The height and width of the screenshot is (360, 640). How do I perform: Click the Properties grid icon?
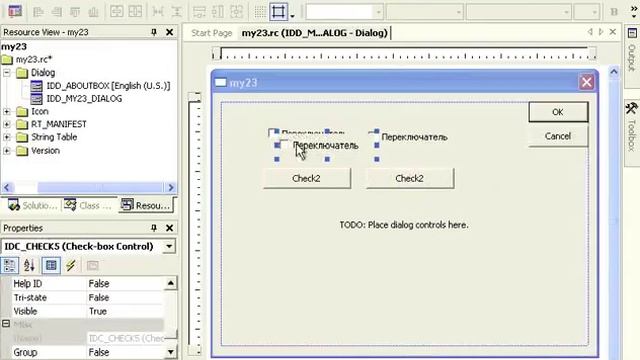(51, 265)
